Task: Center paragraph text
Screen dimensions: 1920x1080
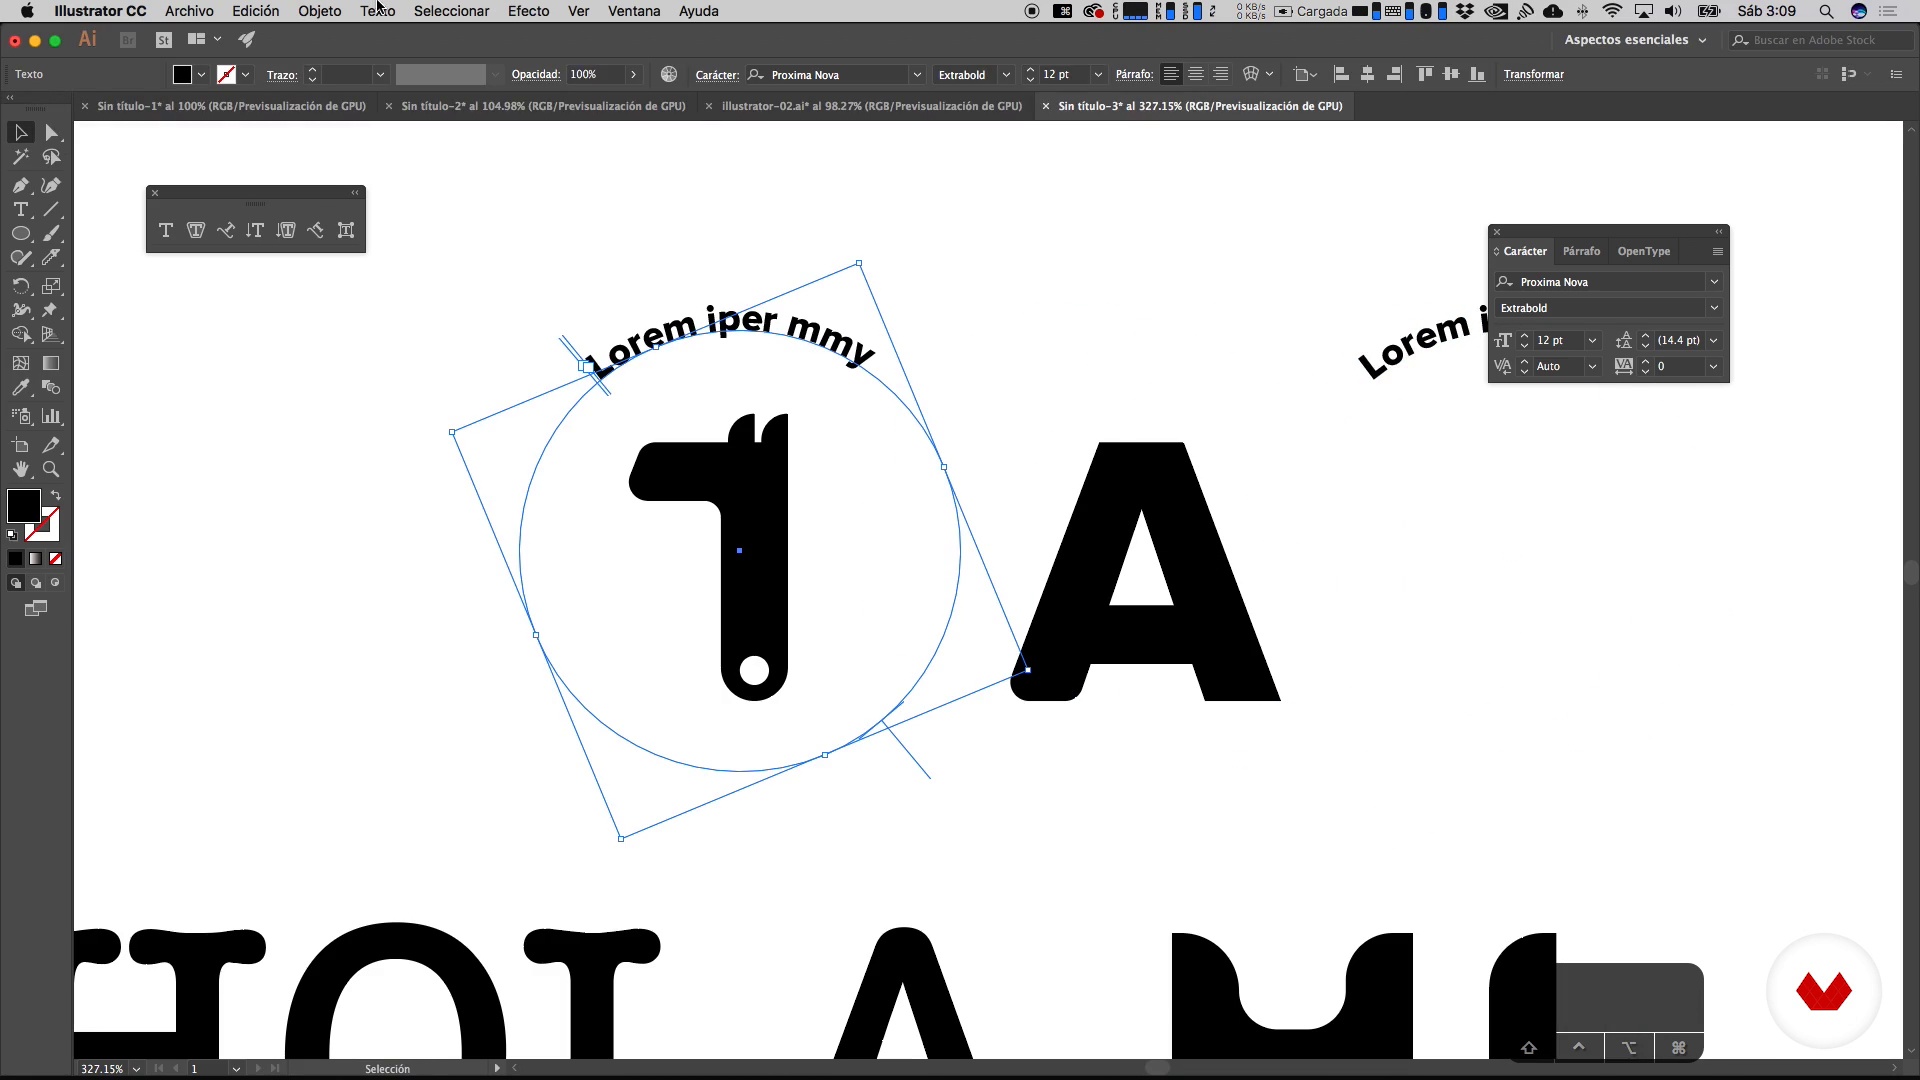Action: click(1196, 74)
